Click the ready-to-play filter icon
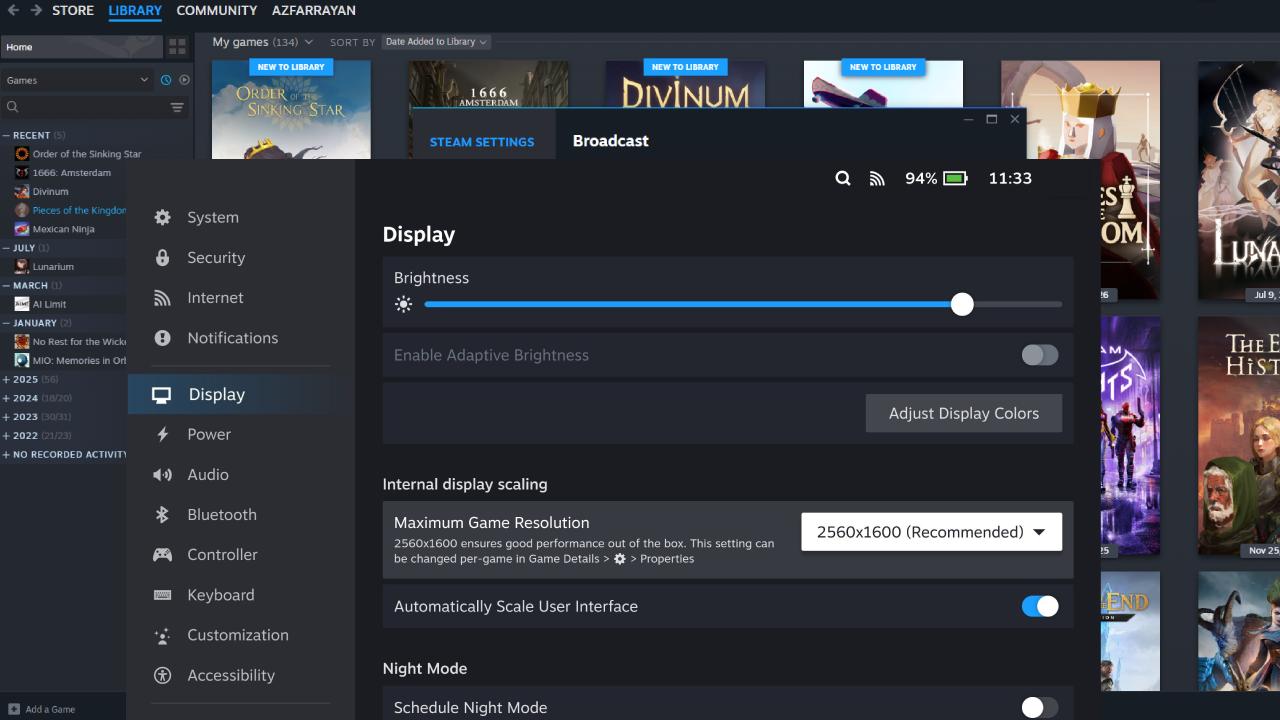 pos(184,80)
